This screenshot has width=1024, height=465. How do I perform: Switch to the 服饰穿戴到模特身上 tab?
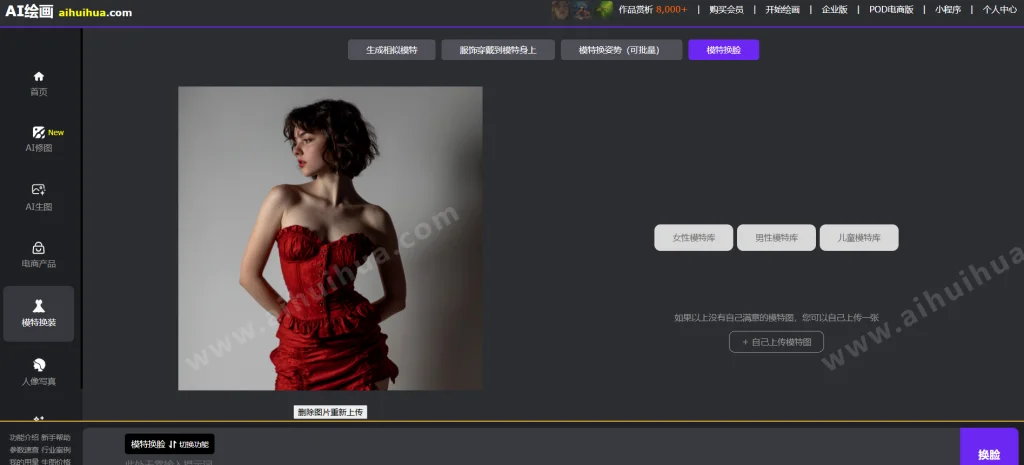click(498, 50)
